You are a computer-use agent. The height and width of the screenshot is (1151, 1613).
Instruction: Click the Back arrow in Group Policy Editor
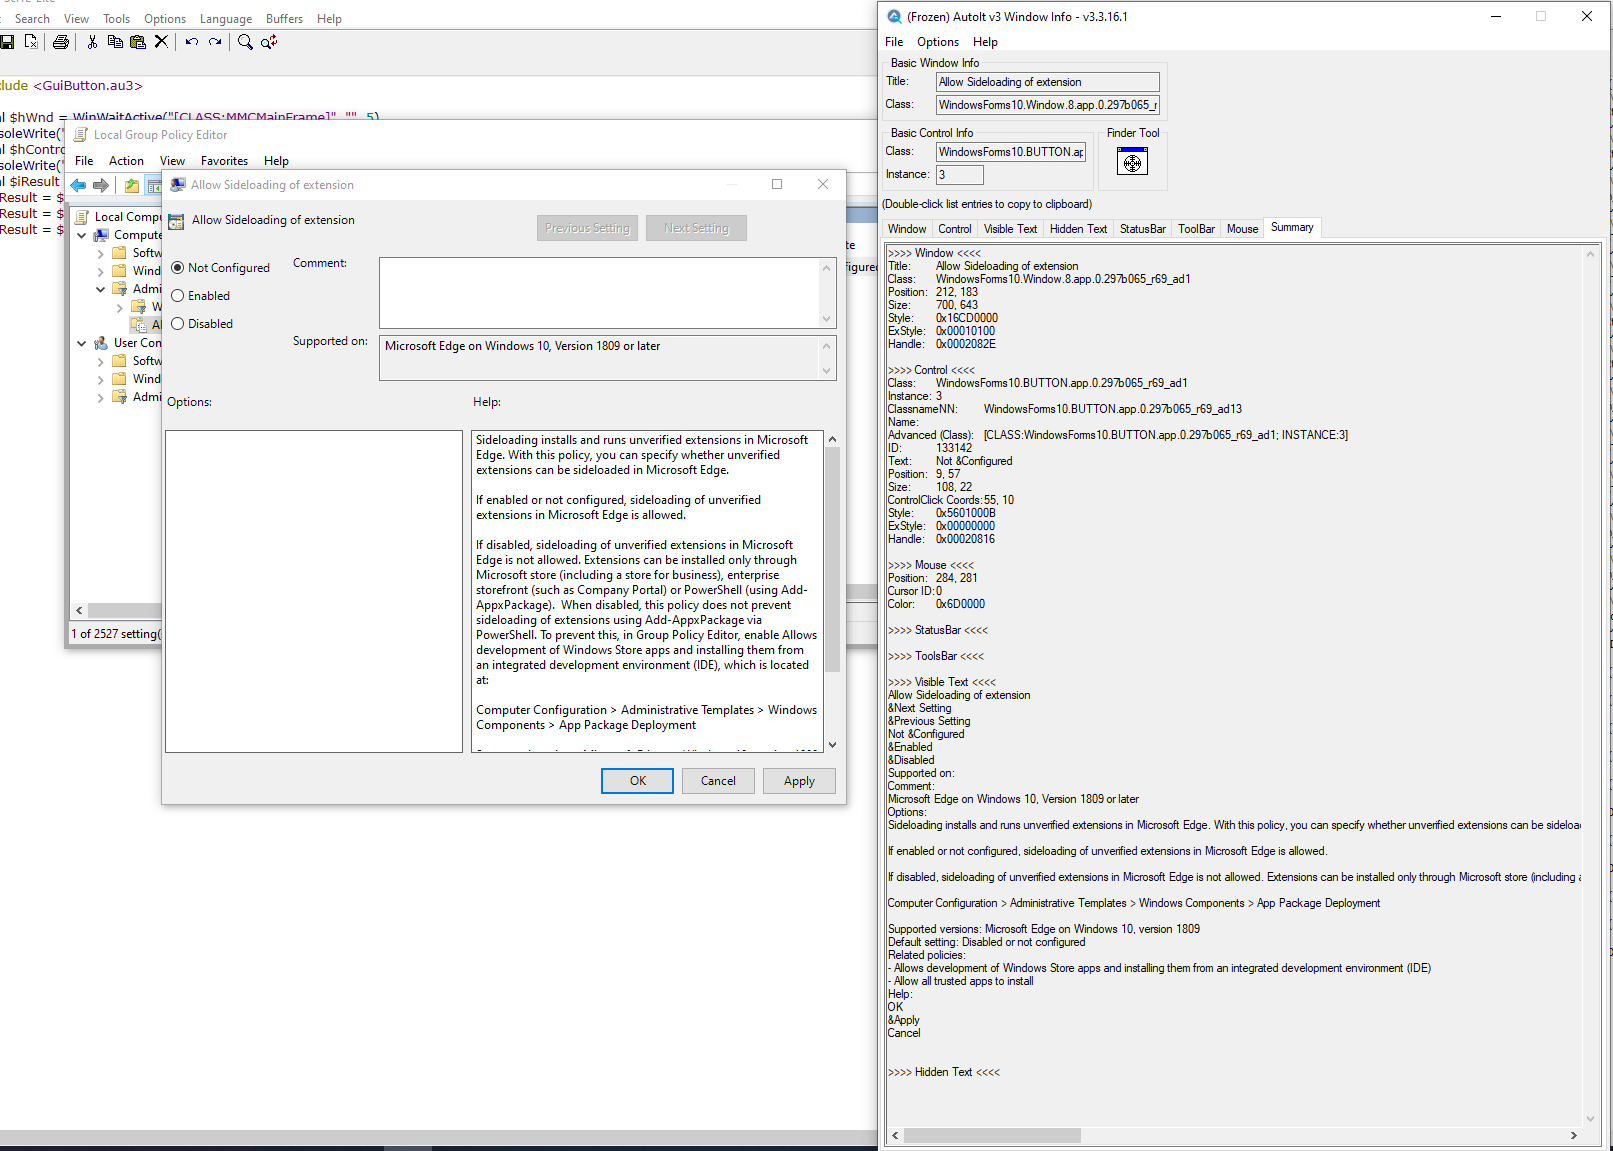point(78,185)
